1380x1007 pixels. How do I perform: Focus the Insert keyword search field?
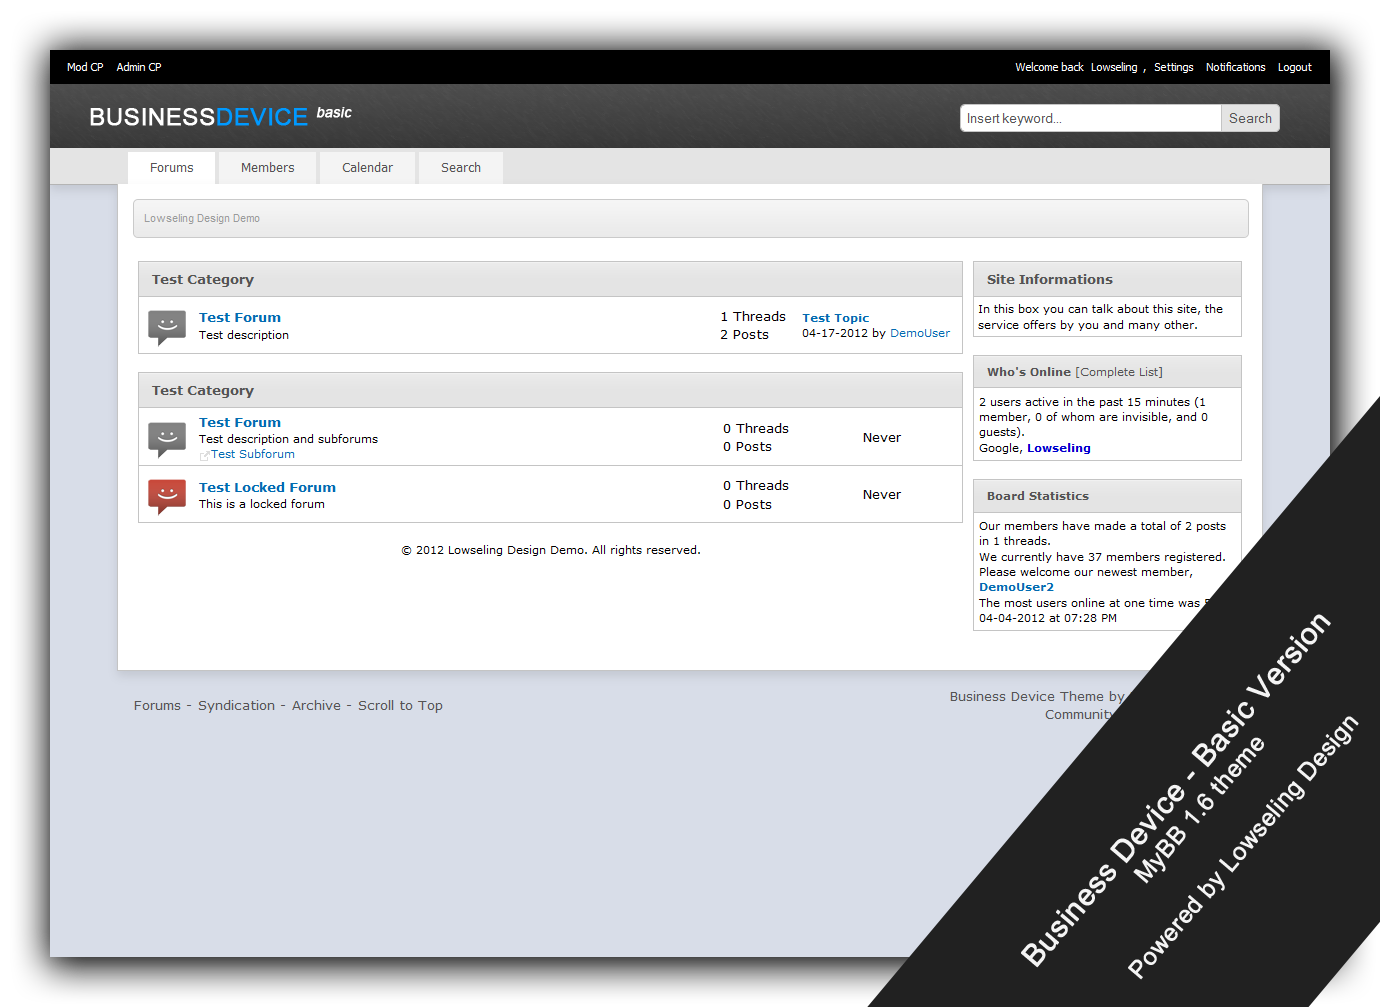(1089, 118)
